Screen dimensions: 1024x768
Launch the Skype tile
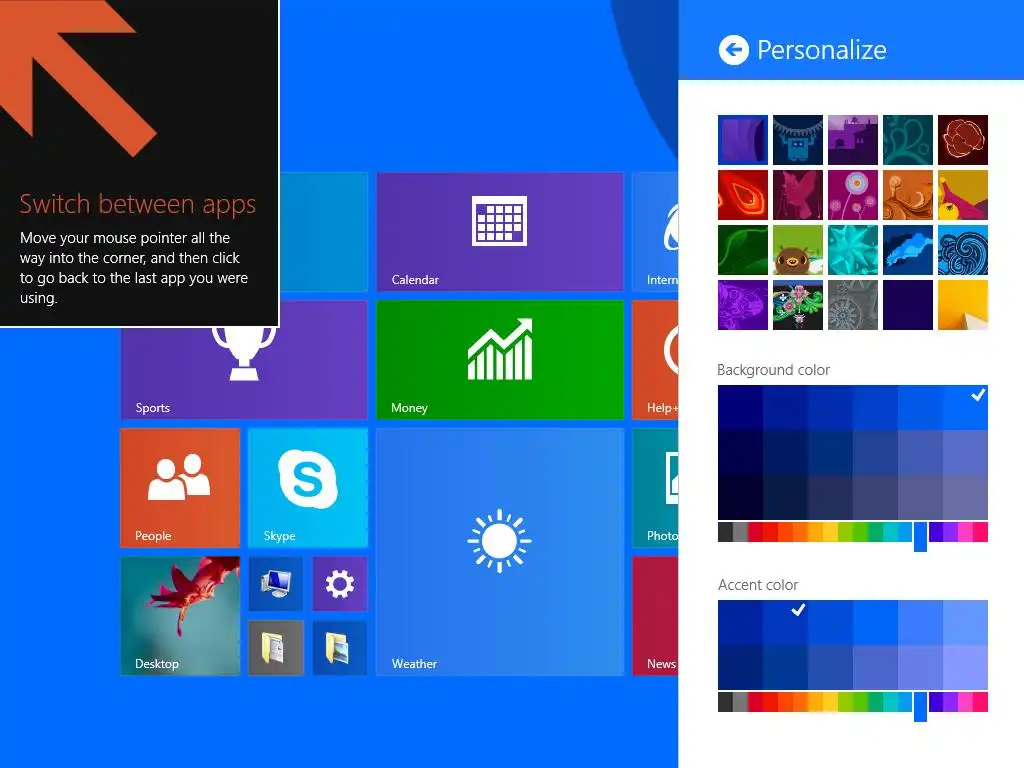(x=308, y=487)
